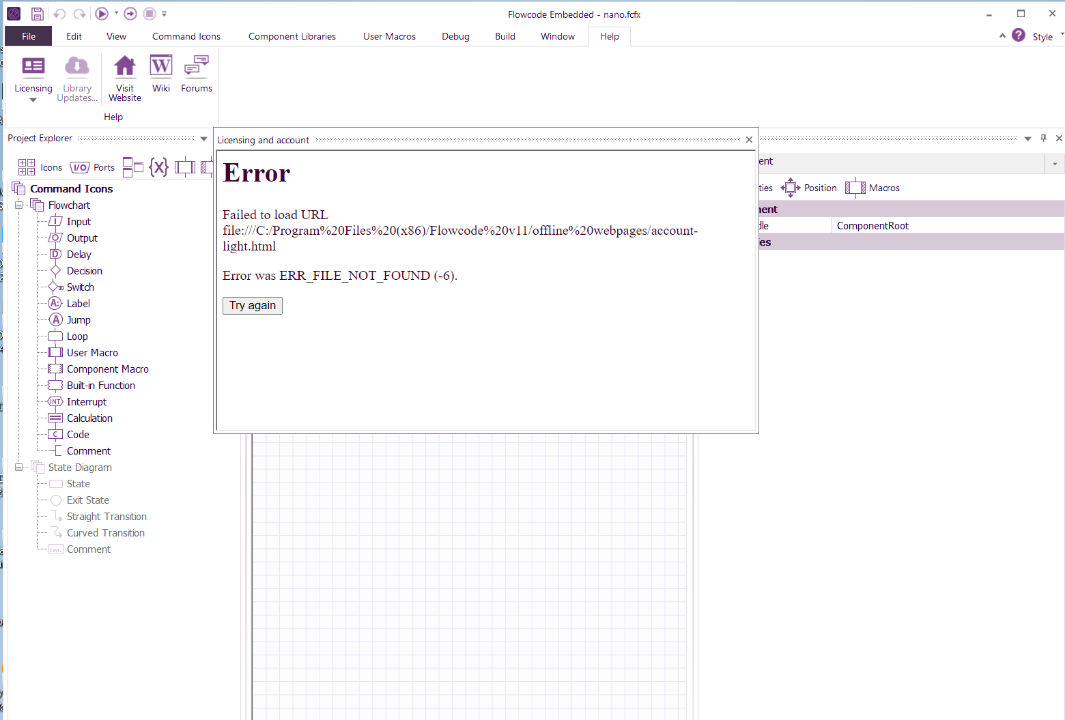This screenshot has width=1065, height=720.
Task: Click the Redo arrow in the quick toolbar
Action: coord(79,14)
